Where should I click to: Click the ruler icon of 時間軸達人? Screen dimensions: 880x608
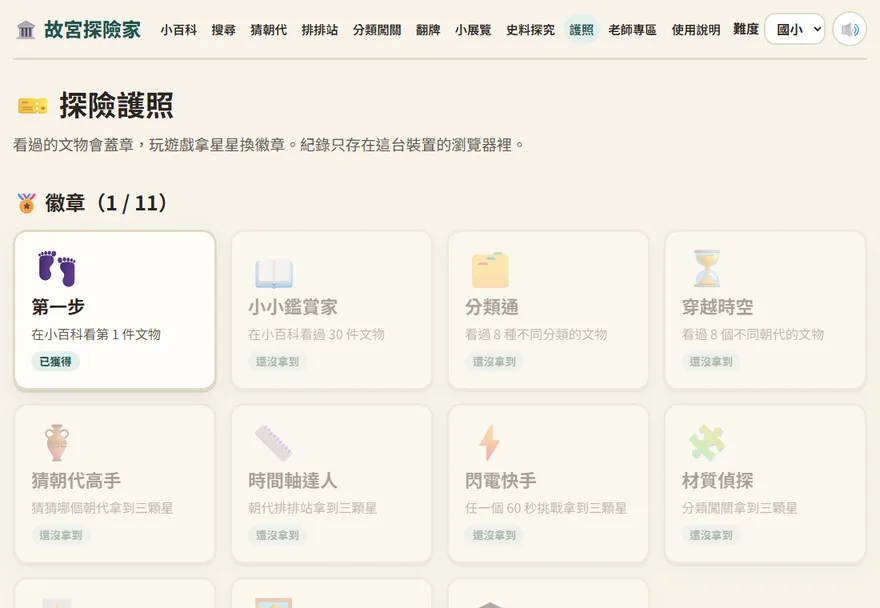(x=273, y=443)
